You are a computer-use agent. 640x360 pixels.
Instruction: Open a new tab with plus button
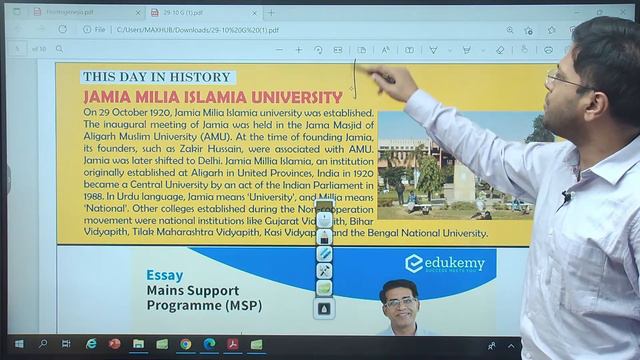tap(271, 13)
